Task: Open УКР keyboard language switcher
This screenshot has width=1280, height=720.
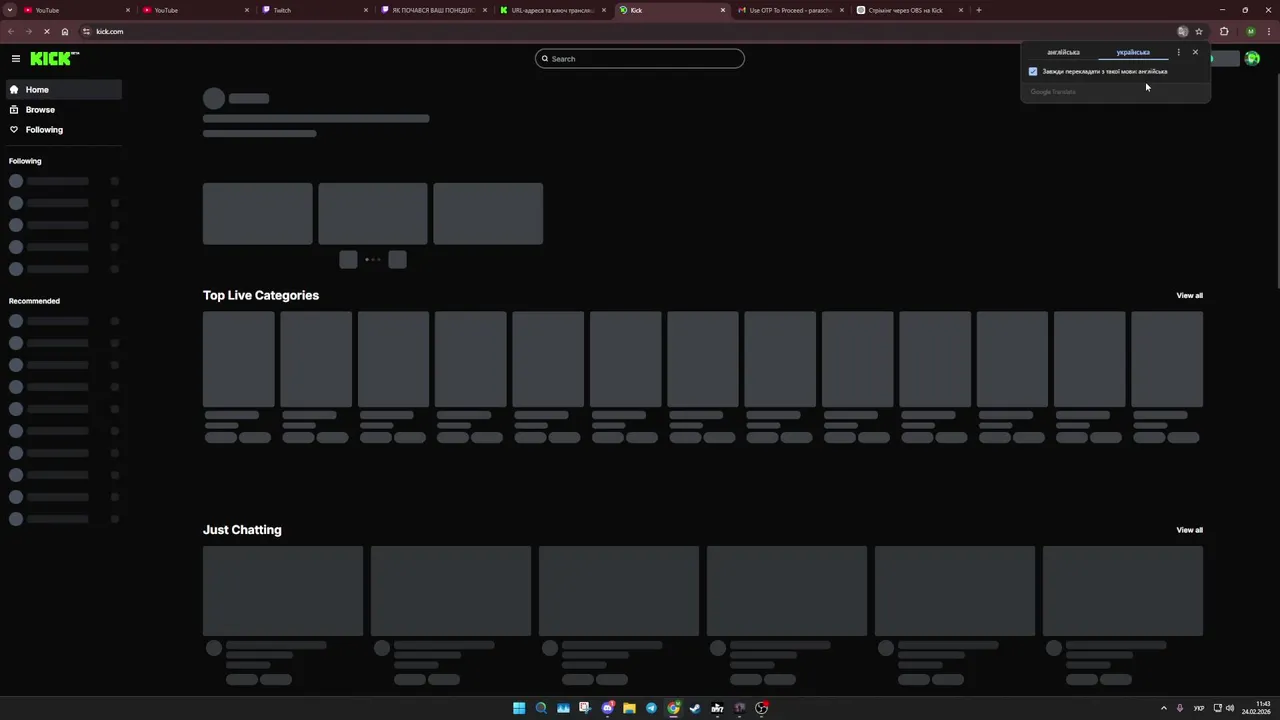Action: click(x=1199, y=708)
